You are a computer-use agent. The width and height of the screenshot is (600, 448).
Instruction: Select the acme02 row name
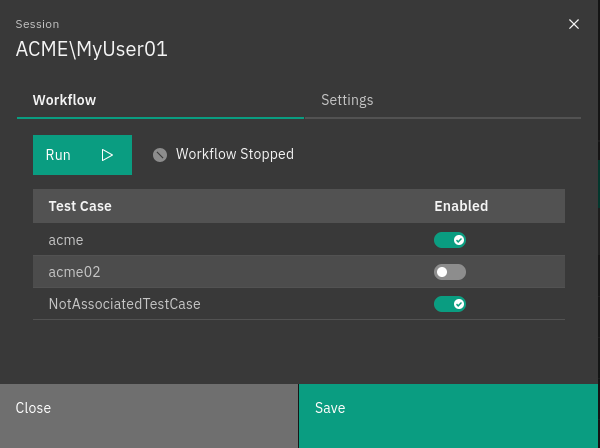[74, 272]
